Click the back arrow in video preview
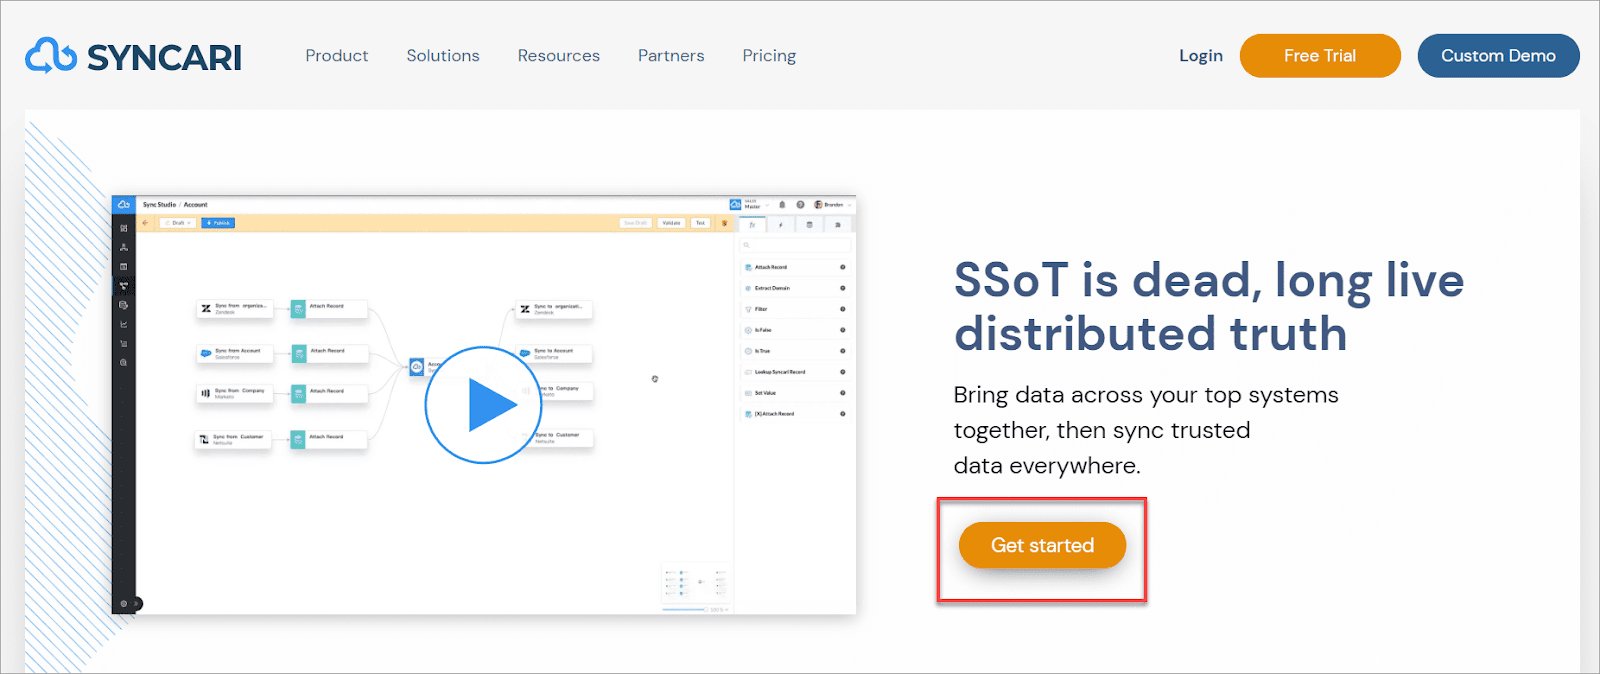 (x=146, y=223)
